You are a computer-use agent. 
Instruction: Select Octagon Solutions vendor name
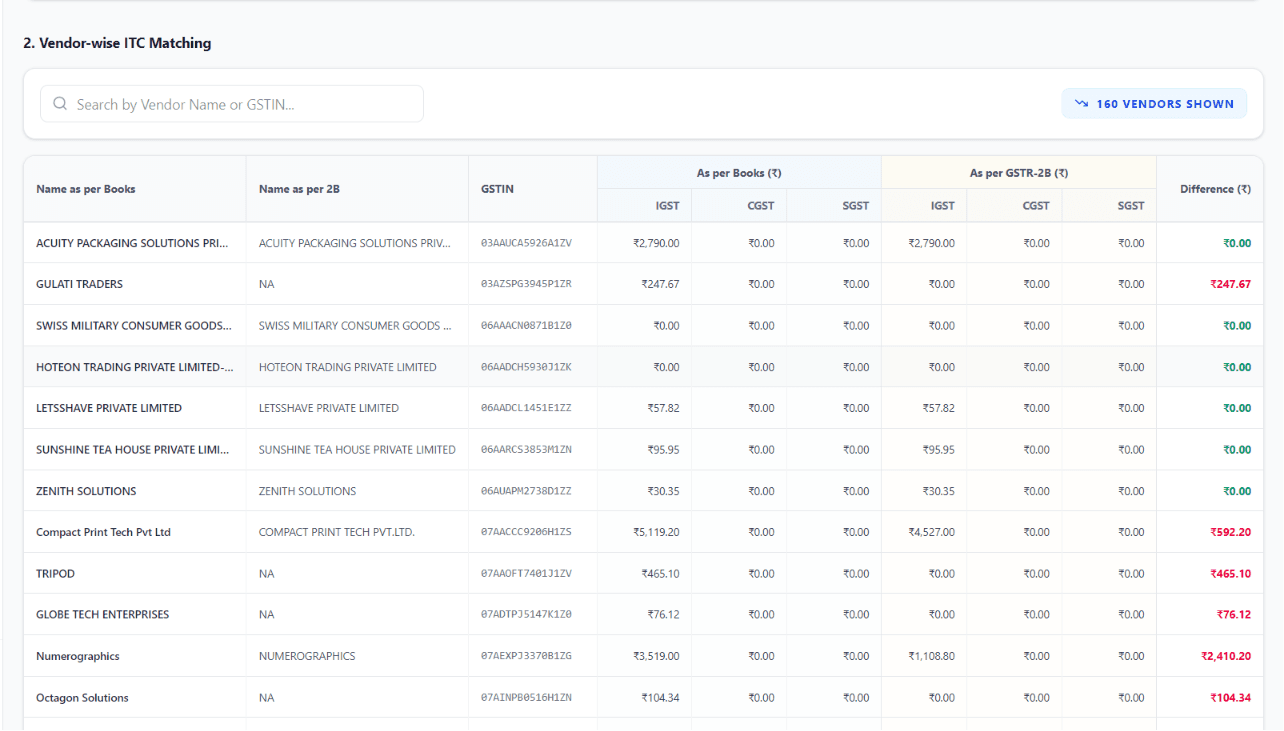point(82,698)
